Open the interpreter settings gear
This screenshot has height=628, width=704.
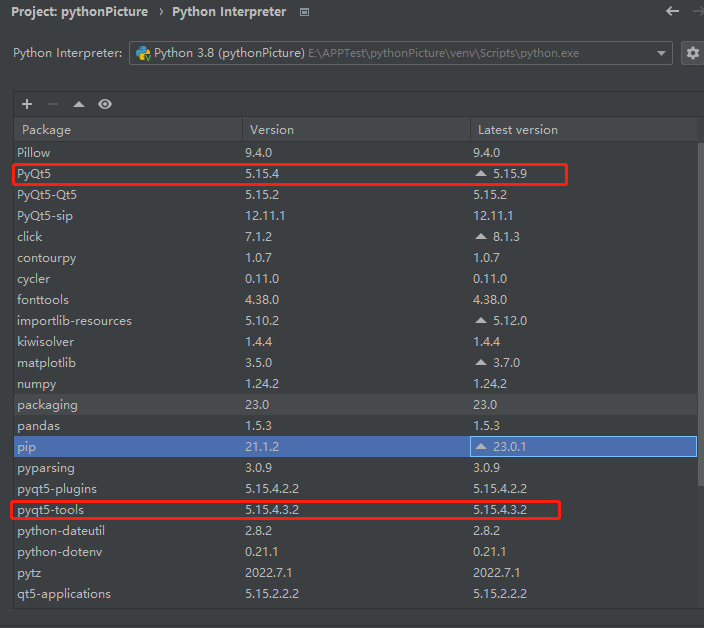692,53
